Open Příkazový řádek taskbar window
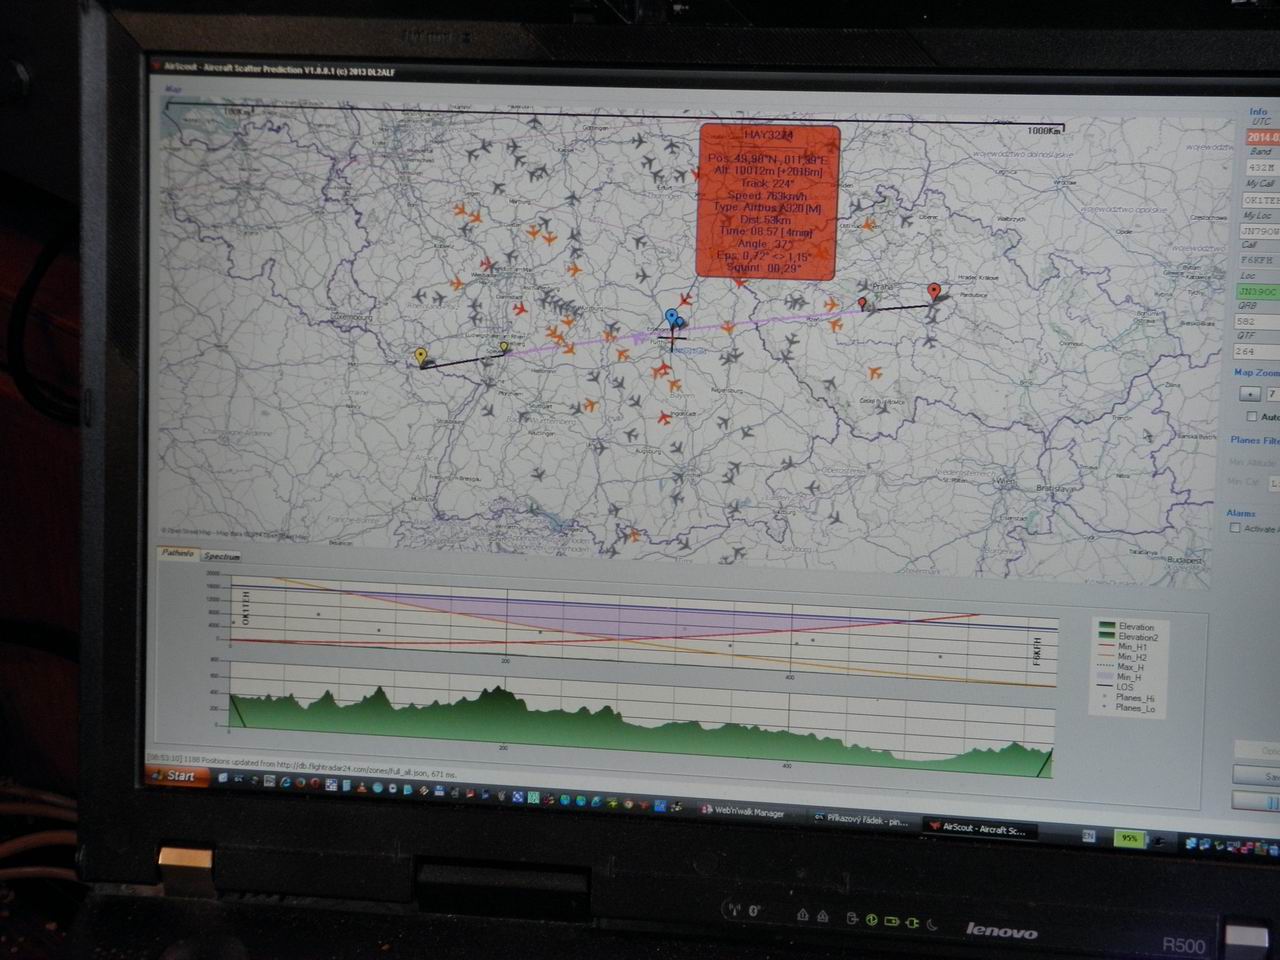This screenshot has width=1280, height=960. point(860,821)
